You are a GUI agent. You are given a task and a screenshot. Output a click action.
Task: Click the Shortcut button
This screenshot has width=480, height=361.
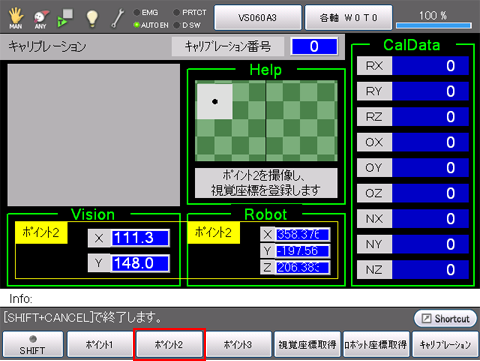point(445,319)
